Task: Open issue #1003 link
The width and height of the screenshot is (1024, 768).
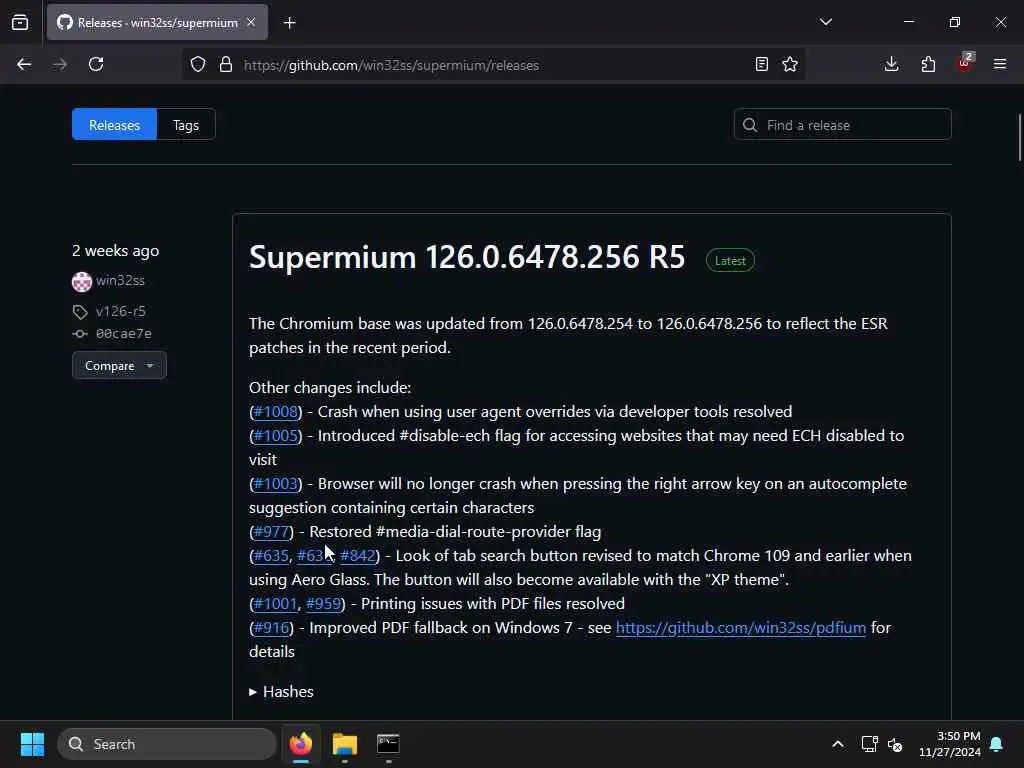Action: coord(276,484)
